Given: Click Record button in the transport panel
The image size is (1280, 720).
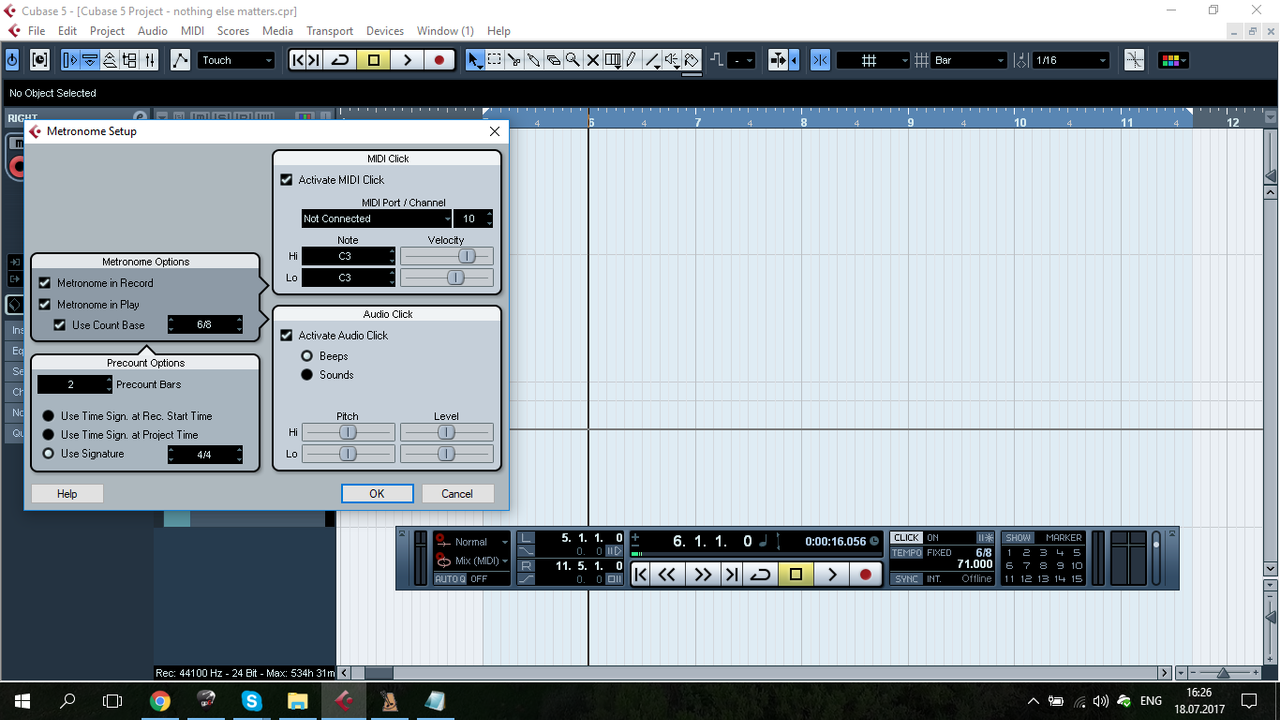Looking at the screenshot, I should point(866,574).
